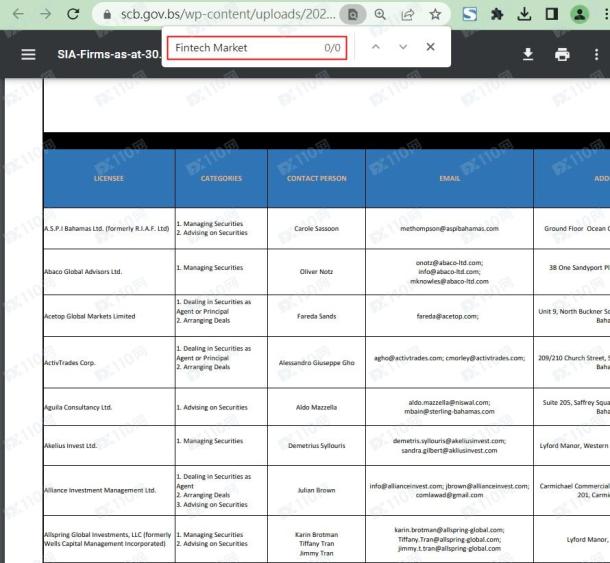Viewport: 610px width, 563px height.
Task: Click the find-in-page icon in address bar
Action: click(x=352, y=15)
